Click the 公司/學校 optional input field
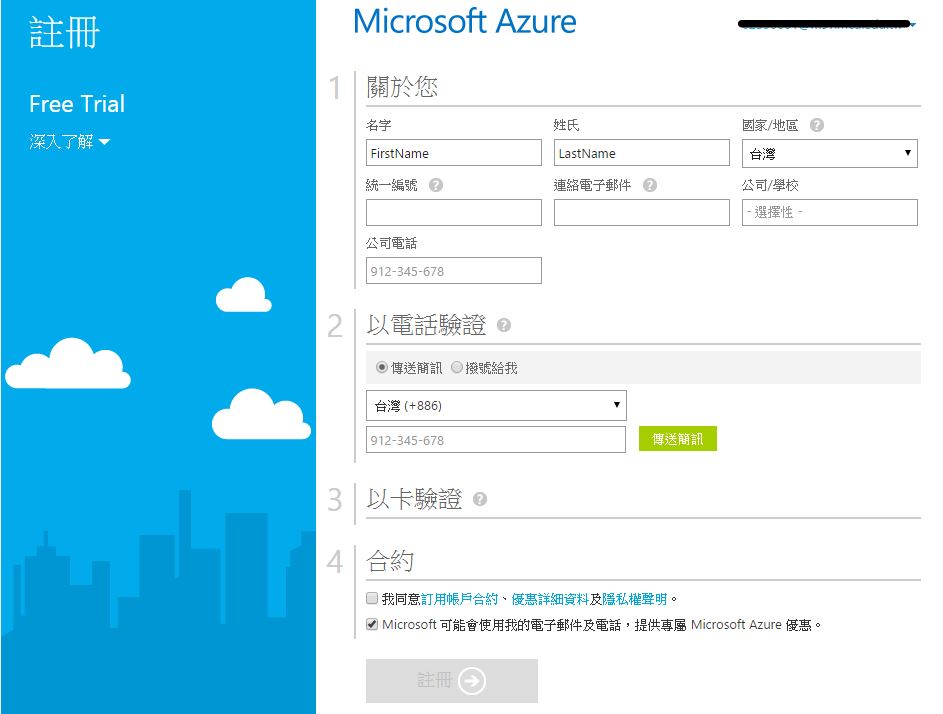943x714 pixels. 829,212
